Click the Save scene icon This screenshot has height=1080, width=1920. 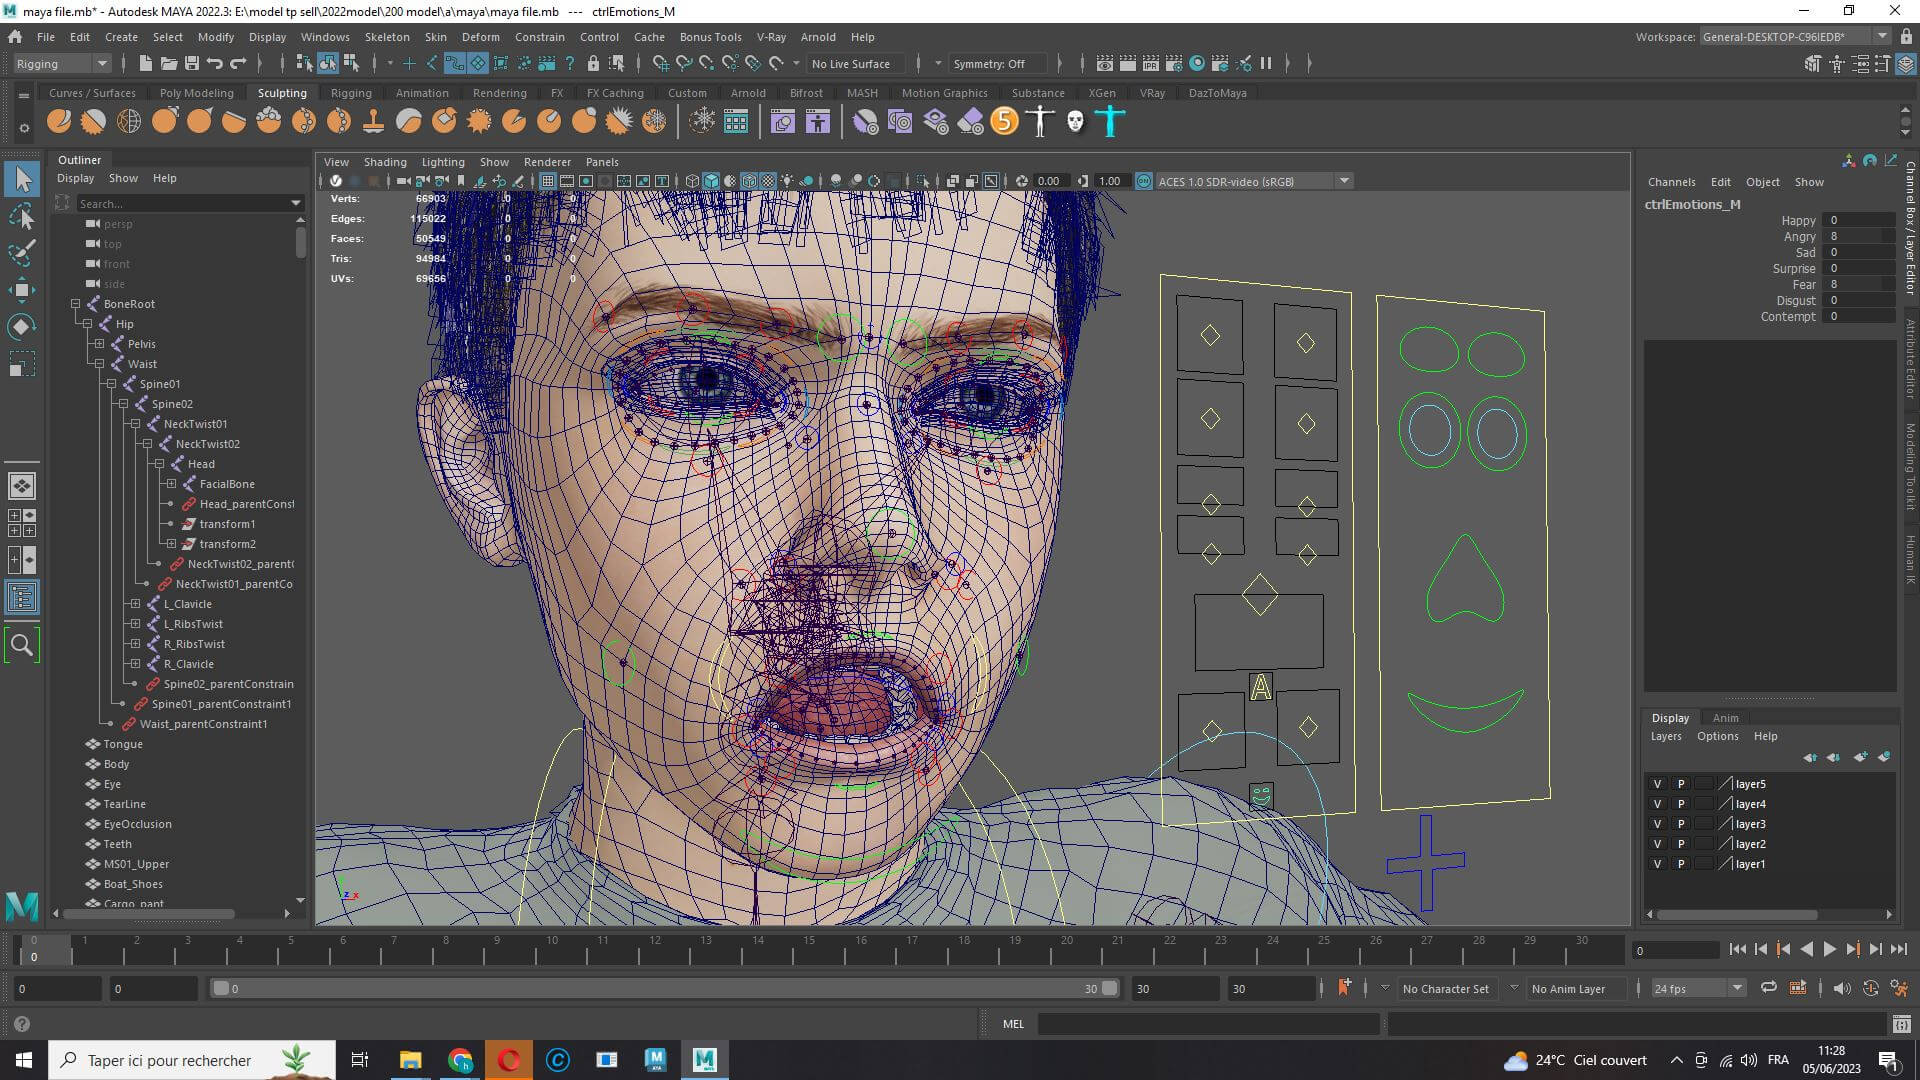point(191,63)
